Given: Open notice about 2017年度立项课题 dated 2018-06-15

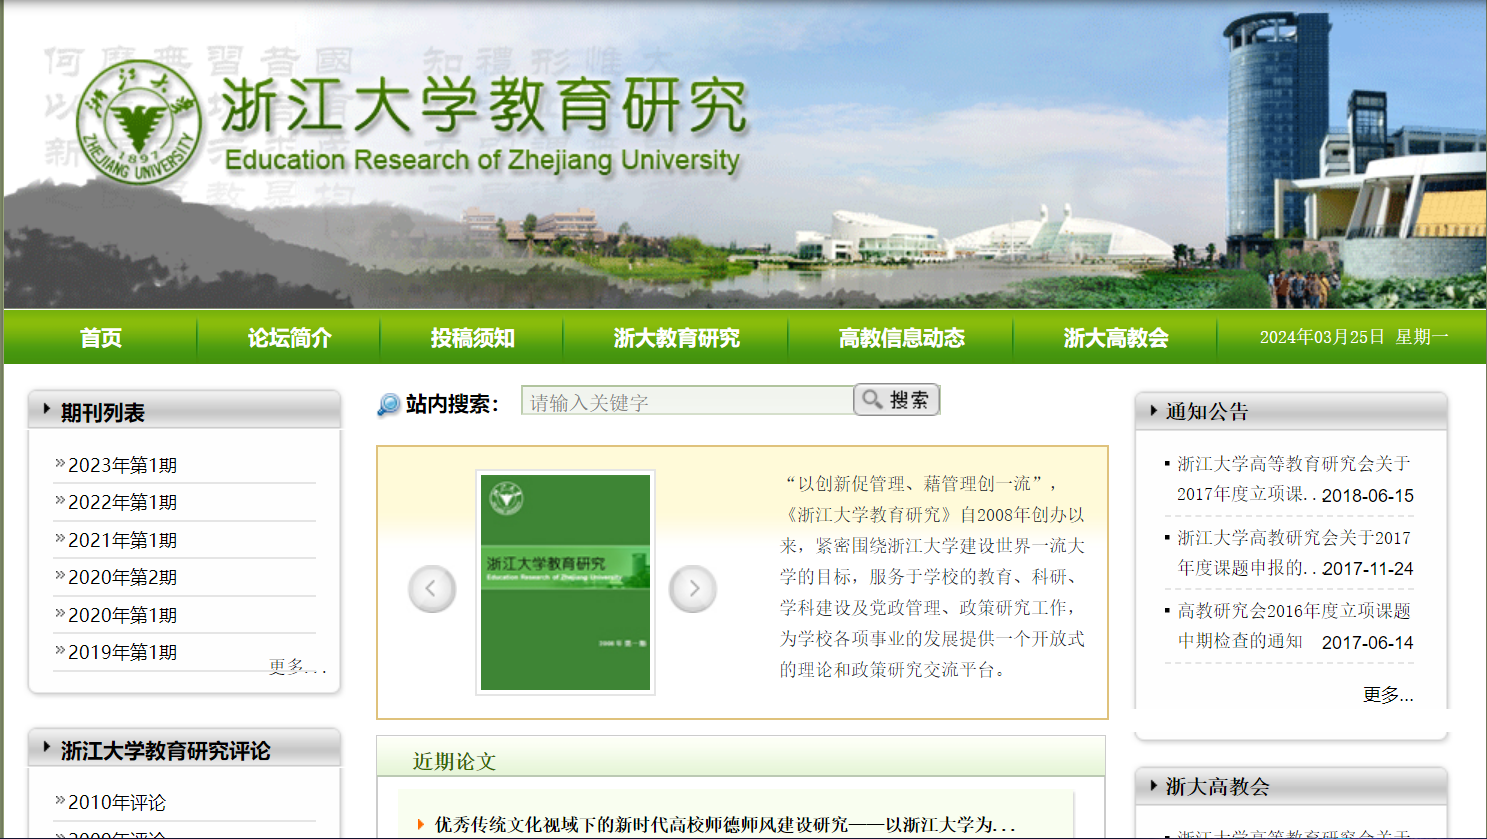Looking at the screenshot, I should (x=1293, y=479).
